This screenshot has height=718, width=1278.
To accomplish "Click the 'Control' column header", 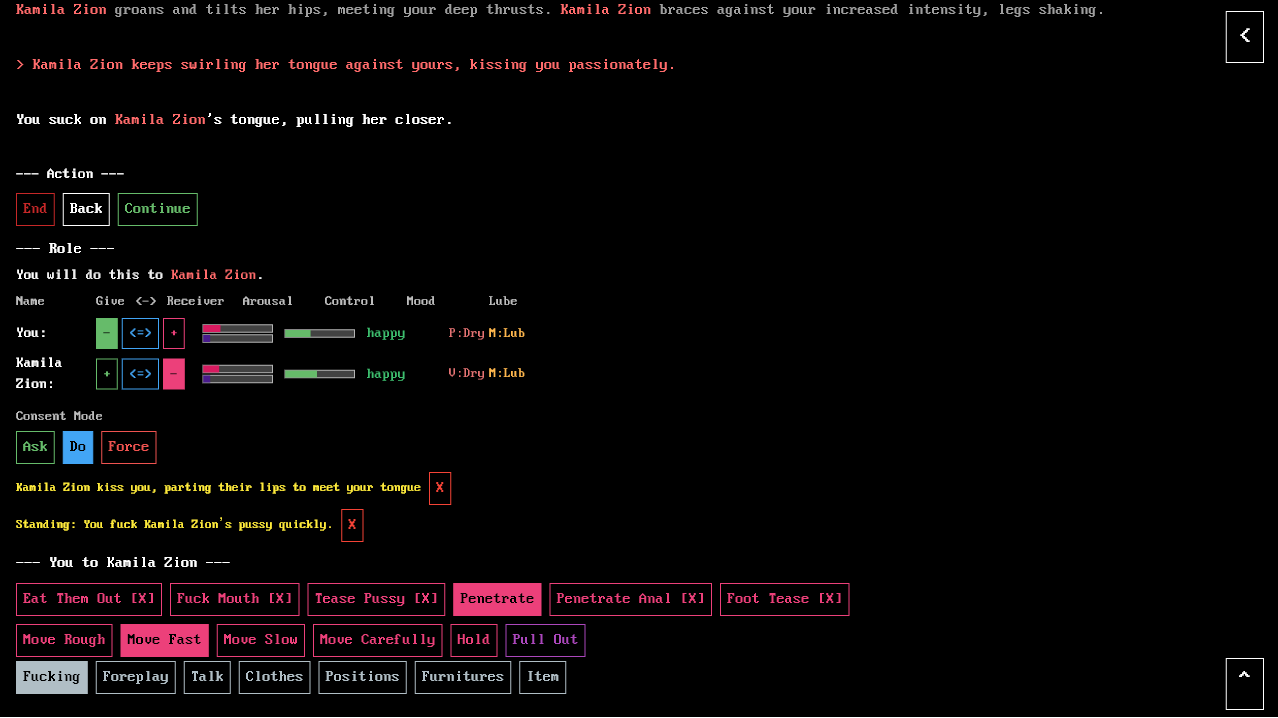I will point(350,301).
